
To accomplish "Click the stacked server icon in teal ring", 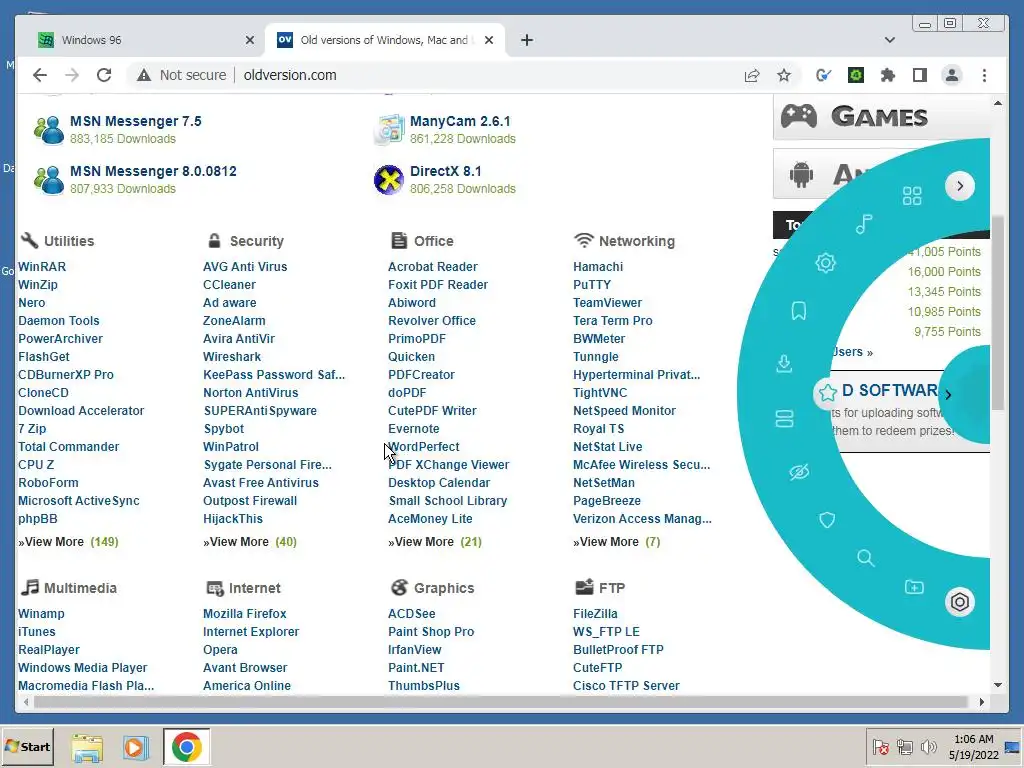I will pos(784,418).
